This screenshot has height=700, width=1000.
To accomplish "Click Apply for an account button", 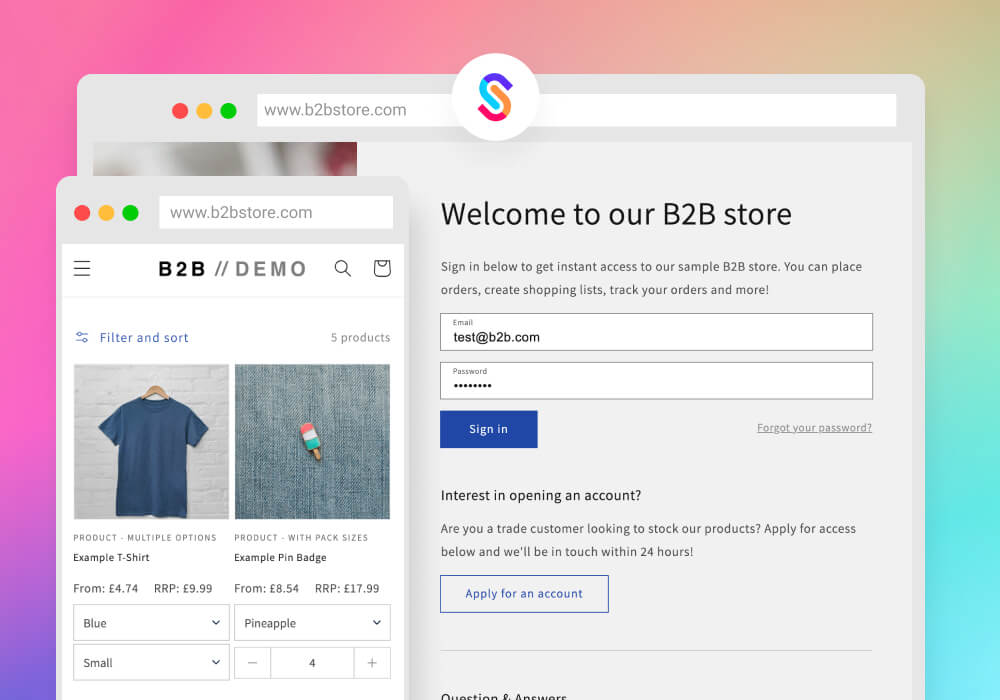I will pos(524,594).
